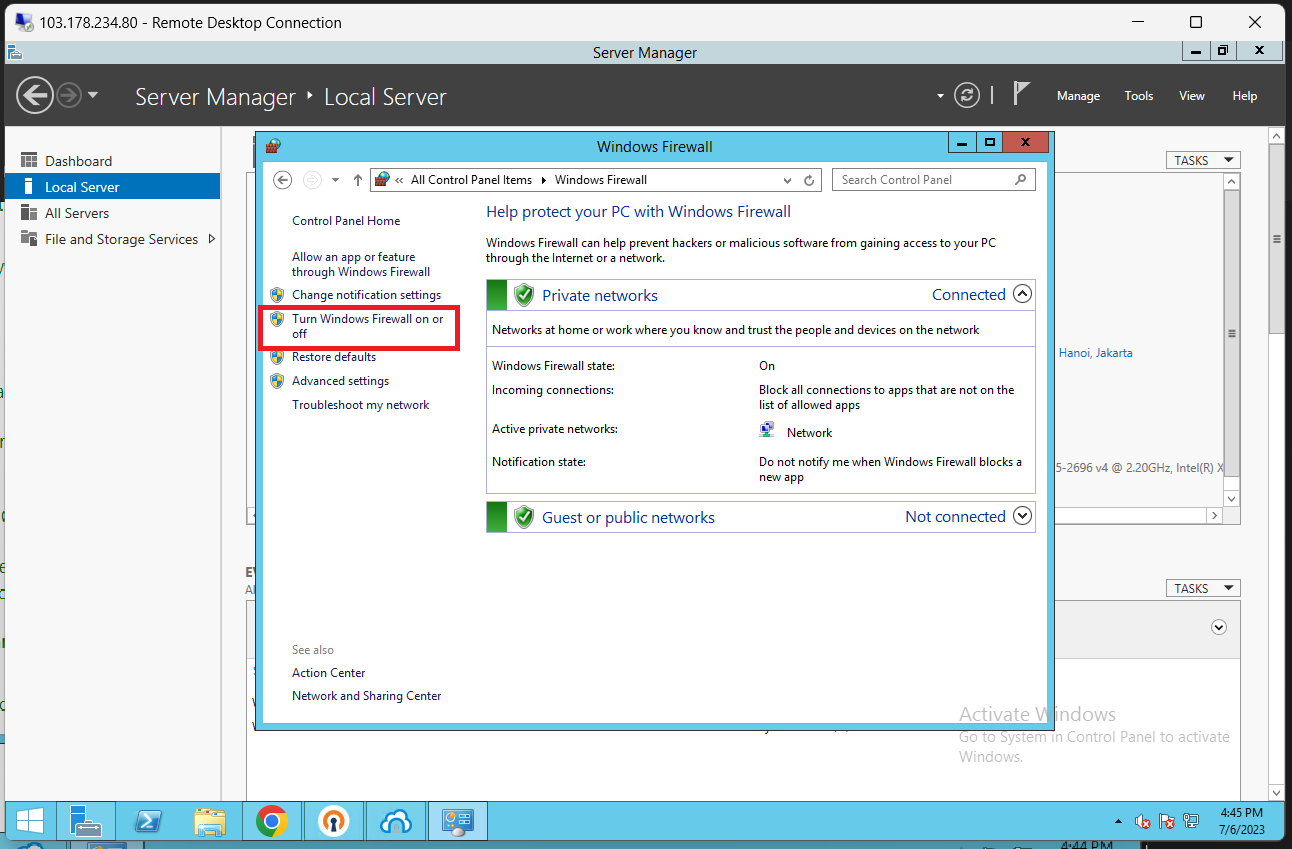The image size is (1292, 849).
Task: Click the Server Manager forward arrow button
Action: click(68, 96)
